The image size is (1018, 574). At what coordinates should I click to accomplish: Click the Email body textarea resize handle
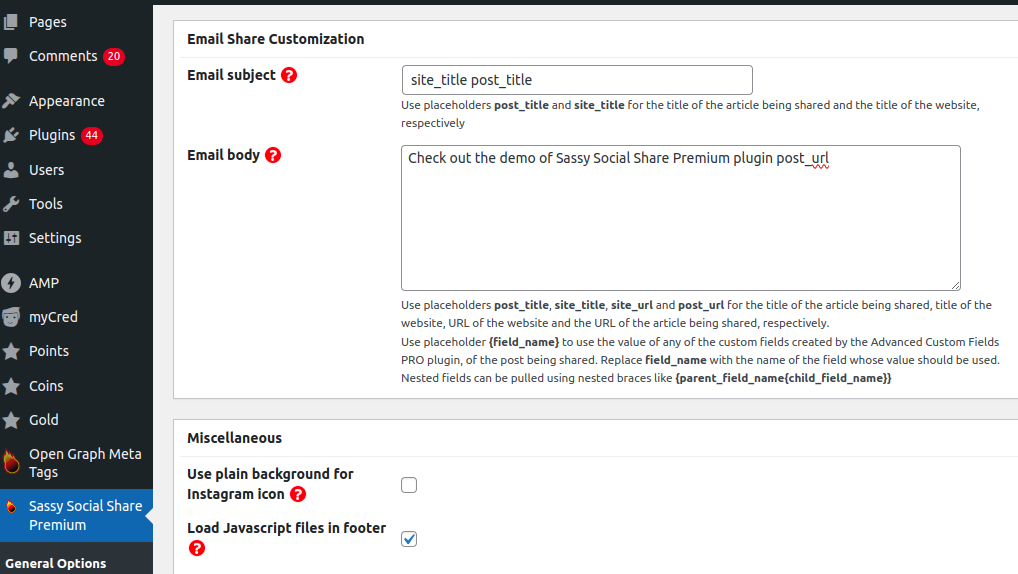coord(955,285)
